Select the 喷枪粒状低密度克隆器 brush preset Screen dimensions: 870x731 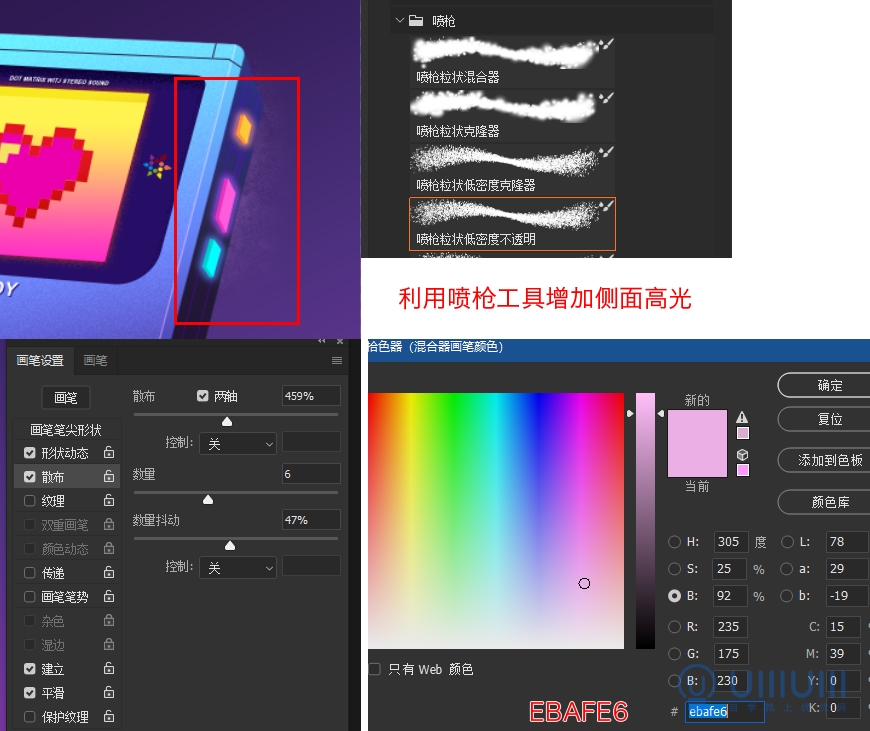point(512,169)
